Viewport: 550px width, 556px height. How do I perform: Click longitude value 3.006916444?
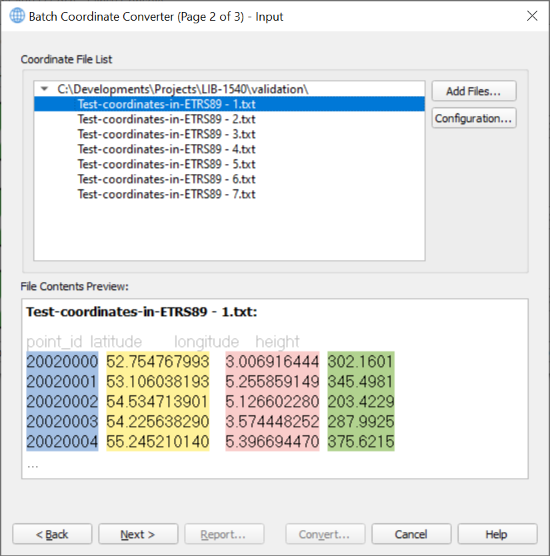tap(272, 362)
